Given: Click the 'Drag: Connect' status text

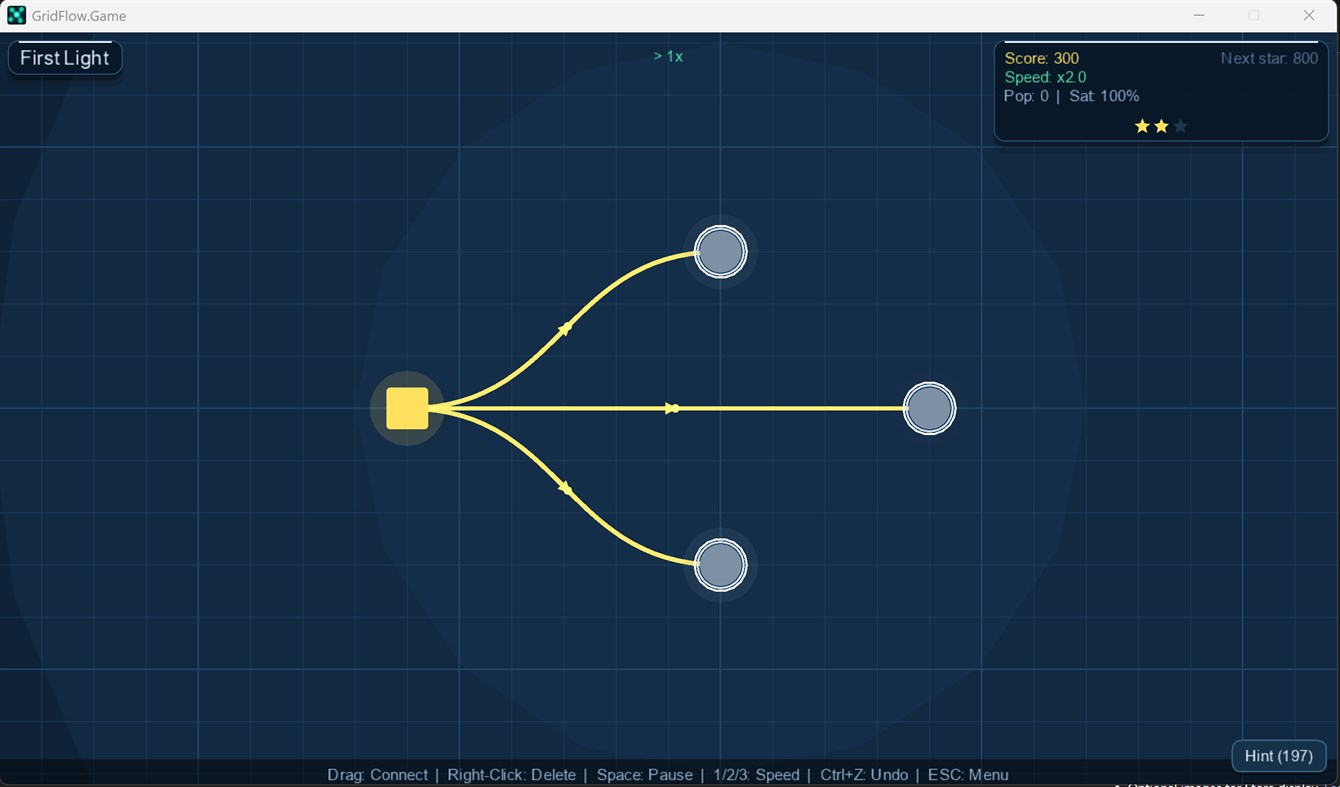Looking at the screenshot, I should tap(377, 774).
